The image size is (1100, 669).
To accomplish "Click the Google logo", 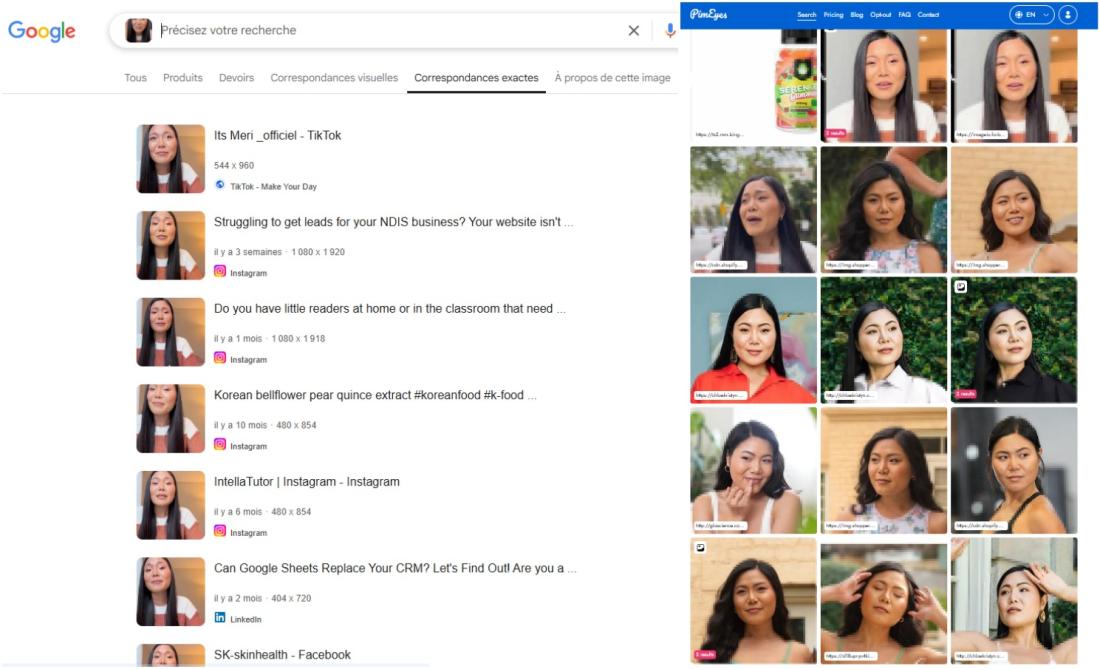I will coord(41,31).
